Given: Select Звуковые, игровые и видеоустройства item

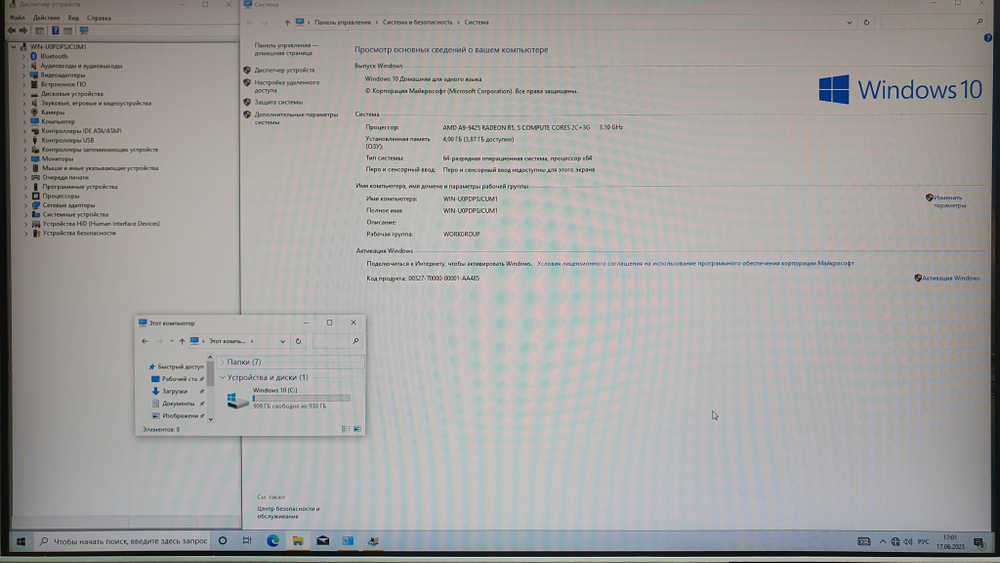Looking at the screenshot, I should point(96,103).
